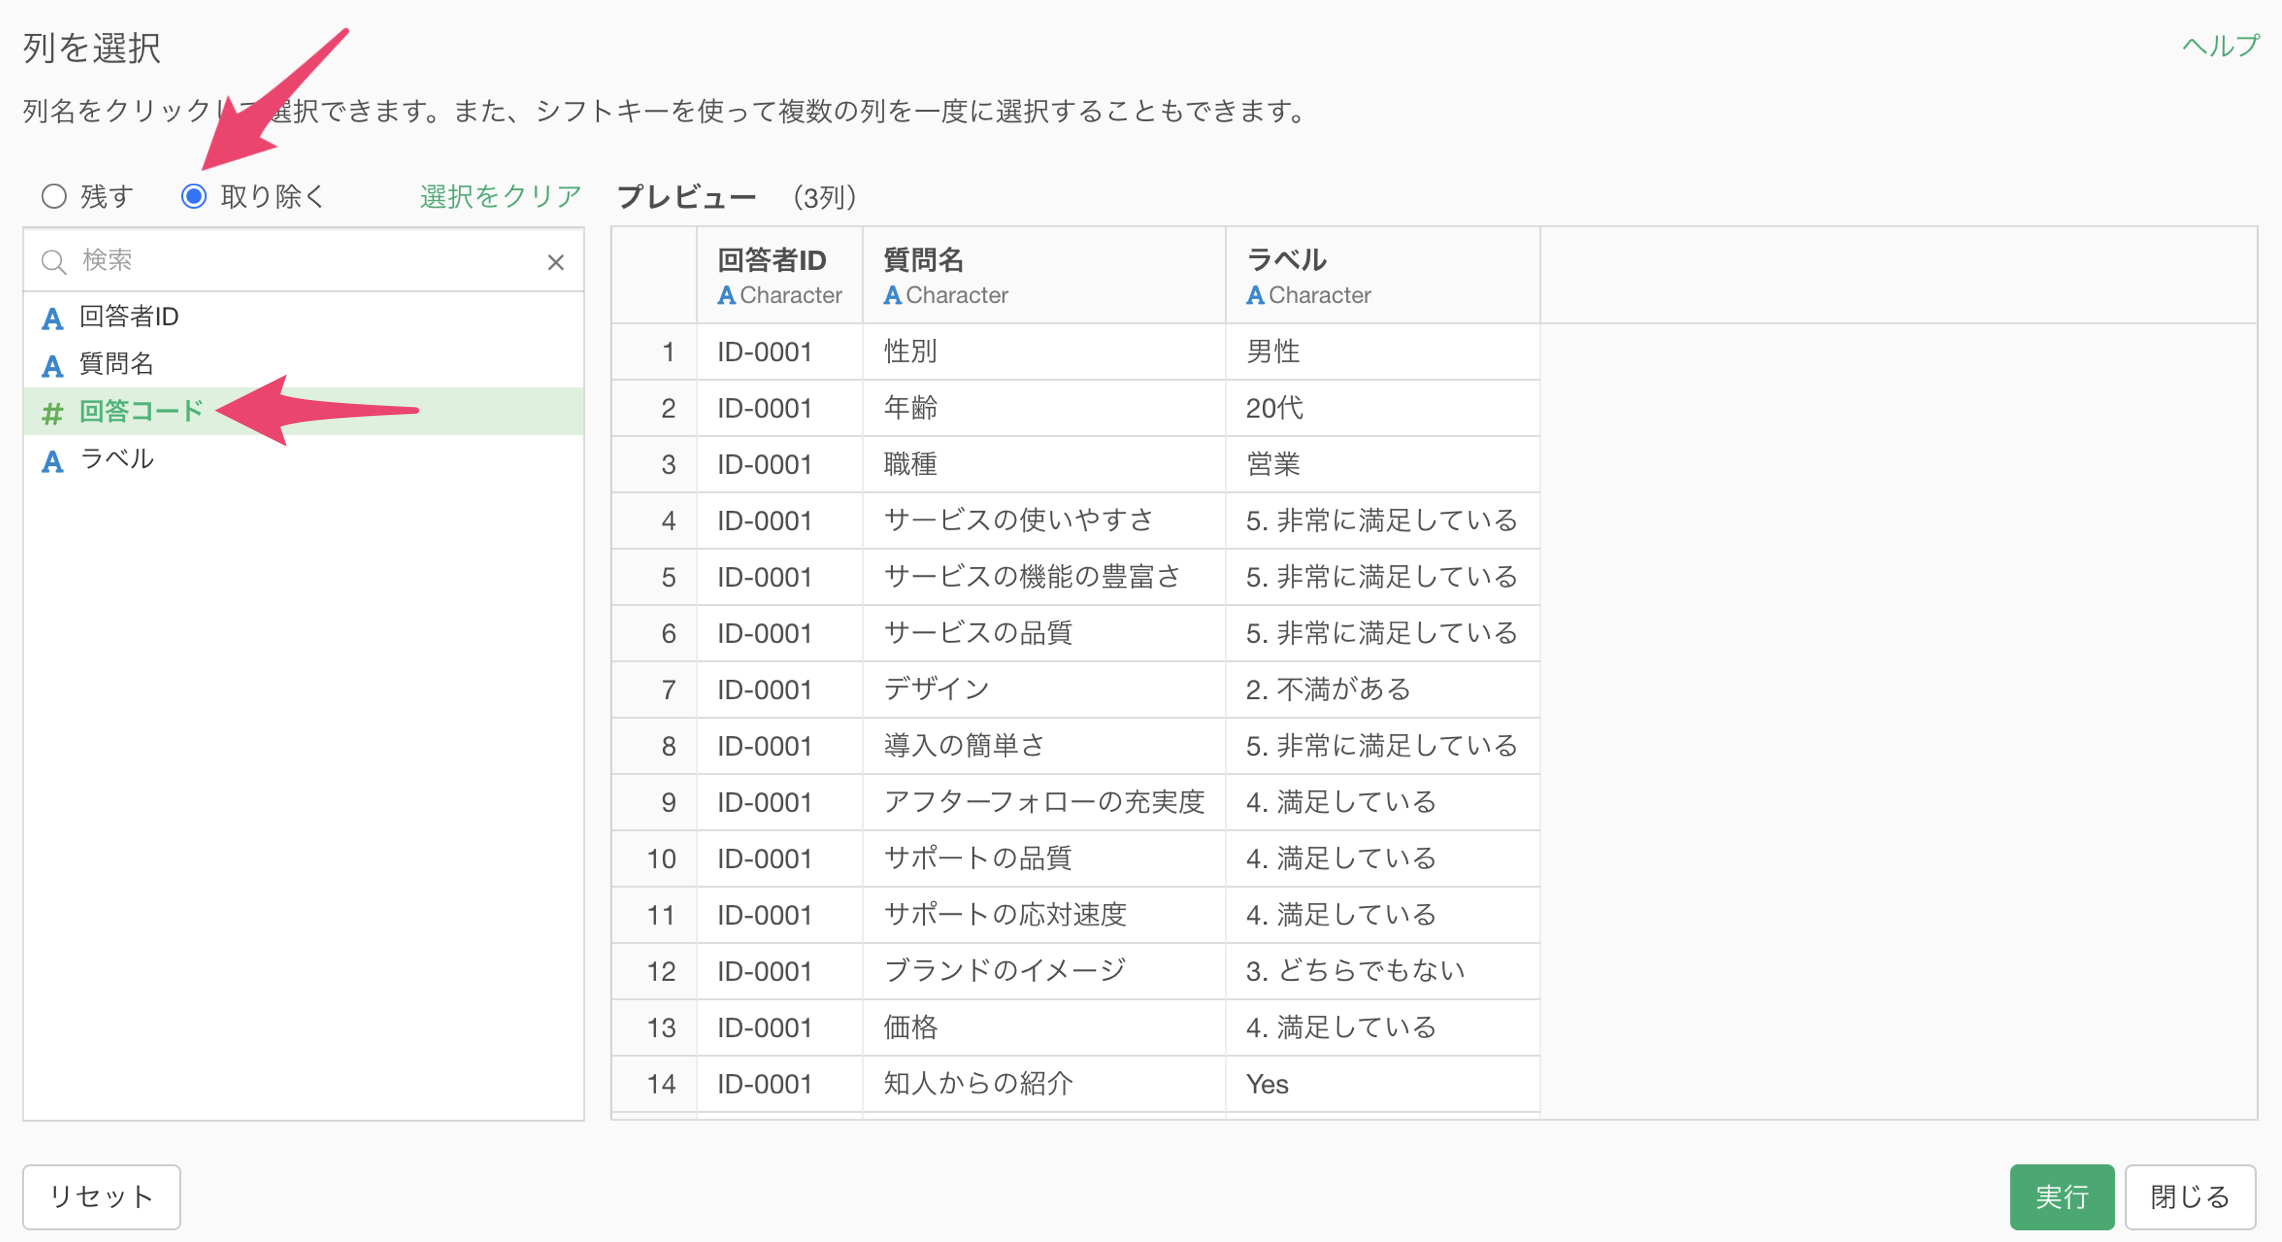Click character type icon beside 質問名 in list
The height and width of the screenshot is (1242, 2282).
pos(52,365)
